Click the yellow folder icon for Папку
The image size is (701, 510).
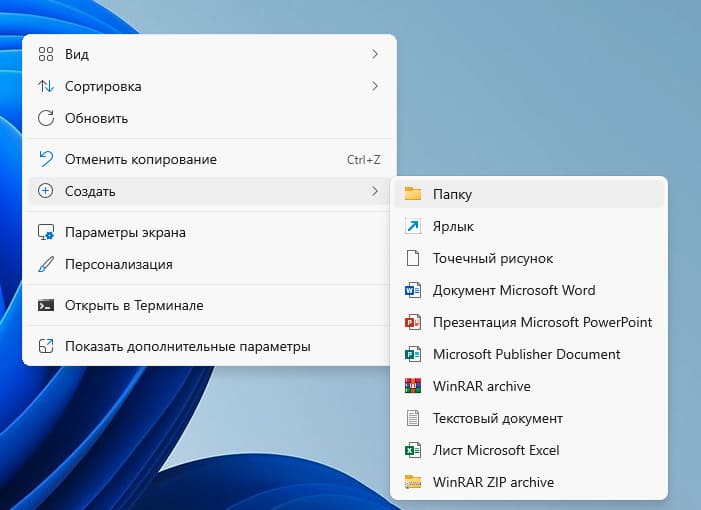[x=413, y=194]
